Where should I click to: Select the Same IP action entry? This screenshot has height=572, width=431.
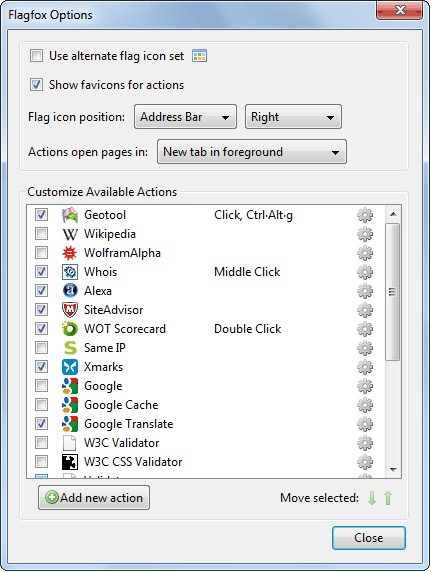click(x=206, y=348)
